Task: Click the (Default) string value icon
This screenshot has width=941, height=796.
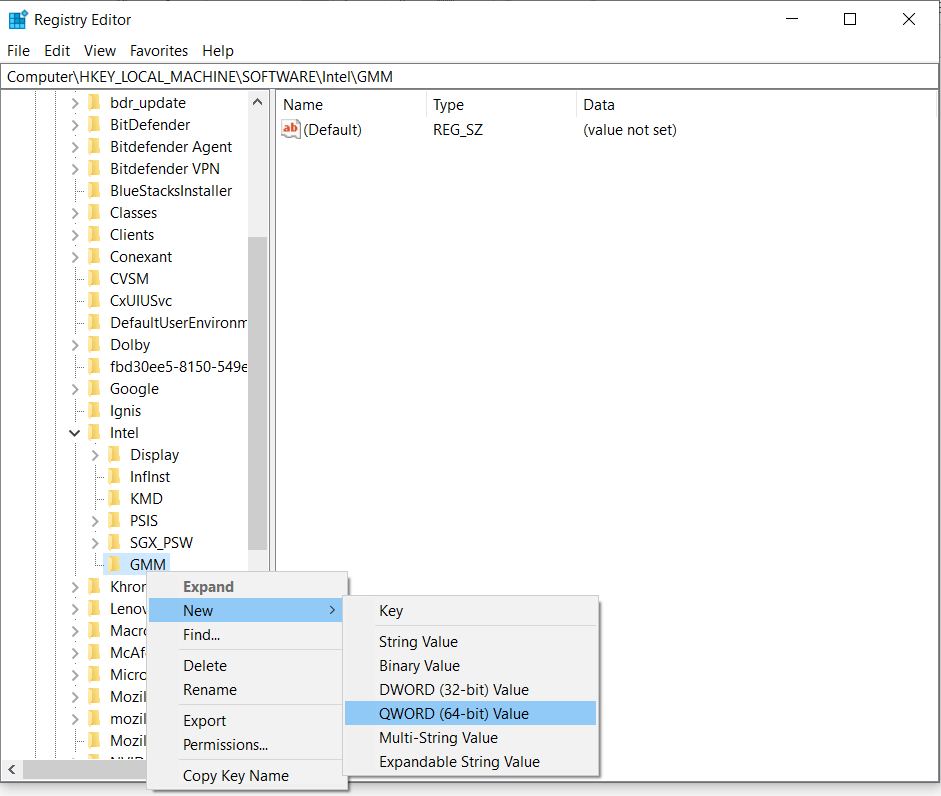Action: (x=290, y=129)
